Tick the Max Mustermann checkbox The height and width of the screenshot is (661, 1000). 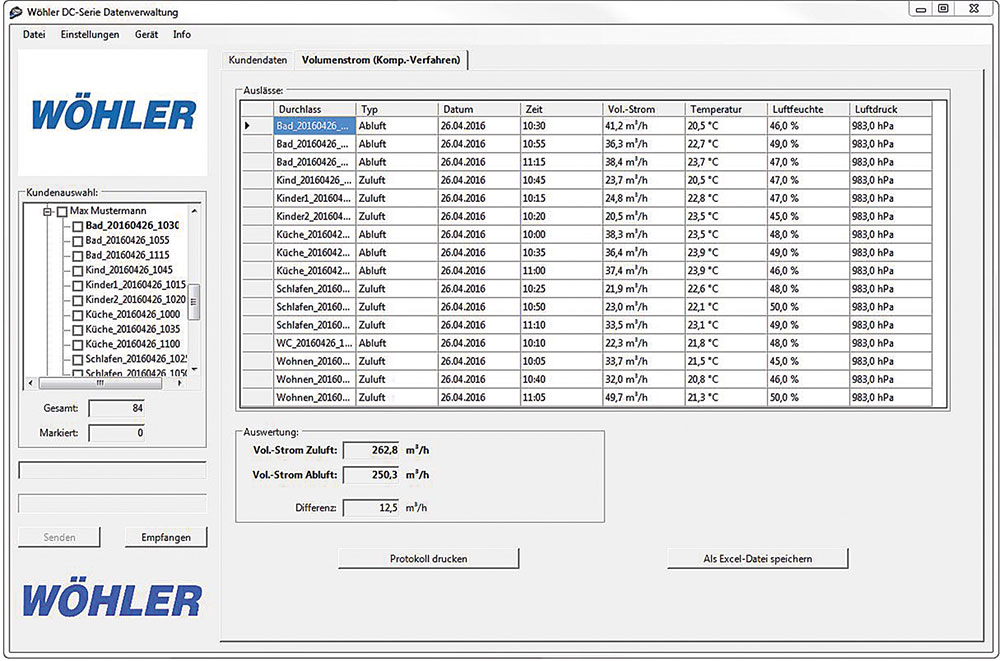click(x=62, y=211)
